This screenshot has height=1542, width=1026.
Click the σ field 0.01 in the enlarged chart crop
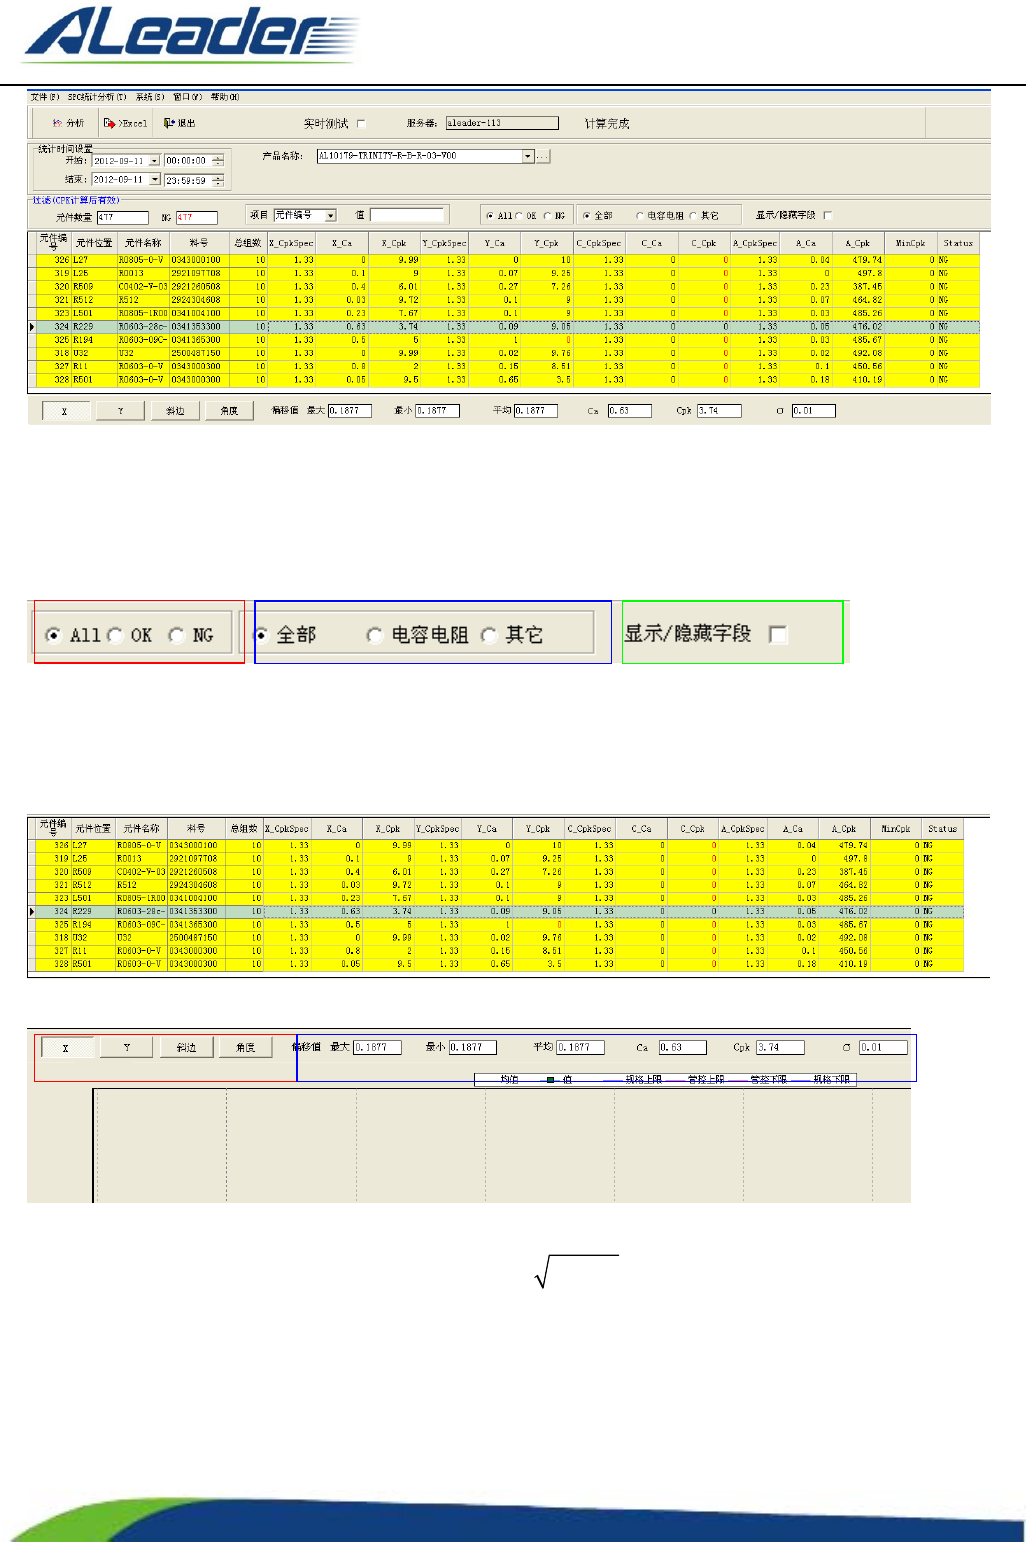[x=883, y=1047]
